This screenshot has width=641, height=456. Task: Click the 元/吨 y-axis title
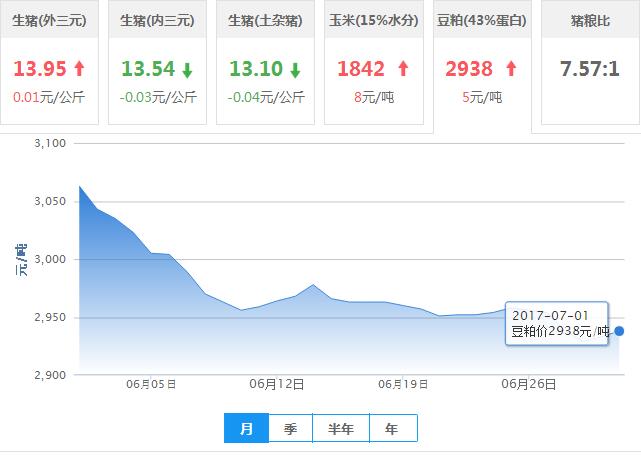click(x=22, y=260)
